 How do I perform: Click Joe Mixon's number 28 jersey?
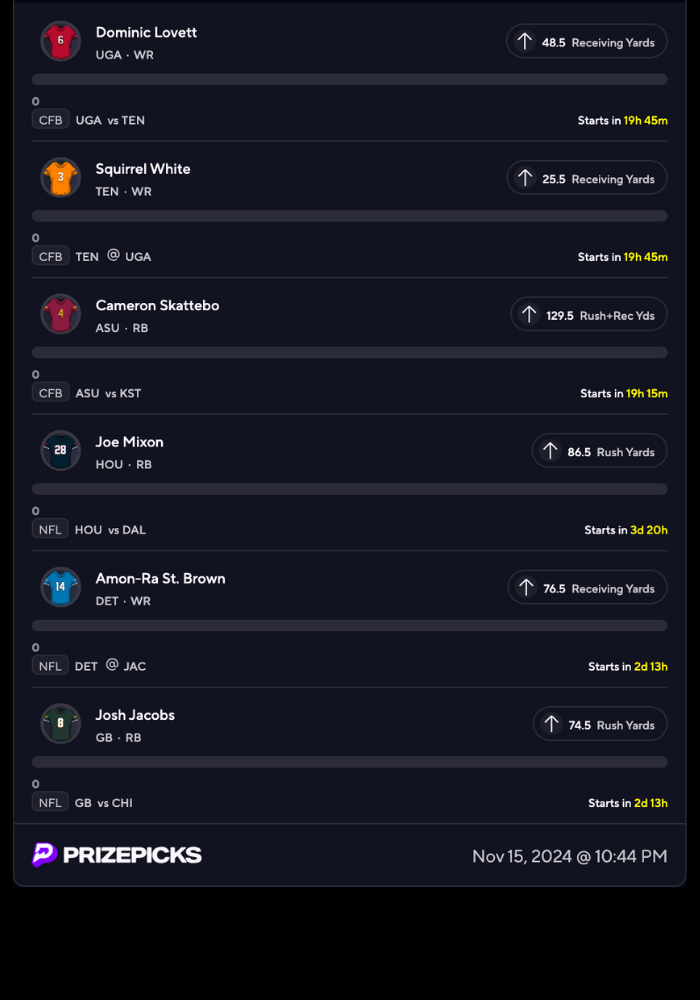pos(60,451)
